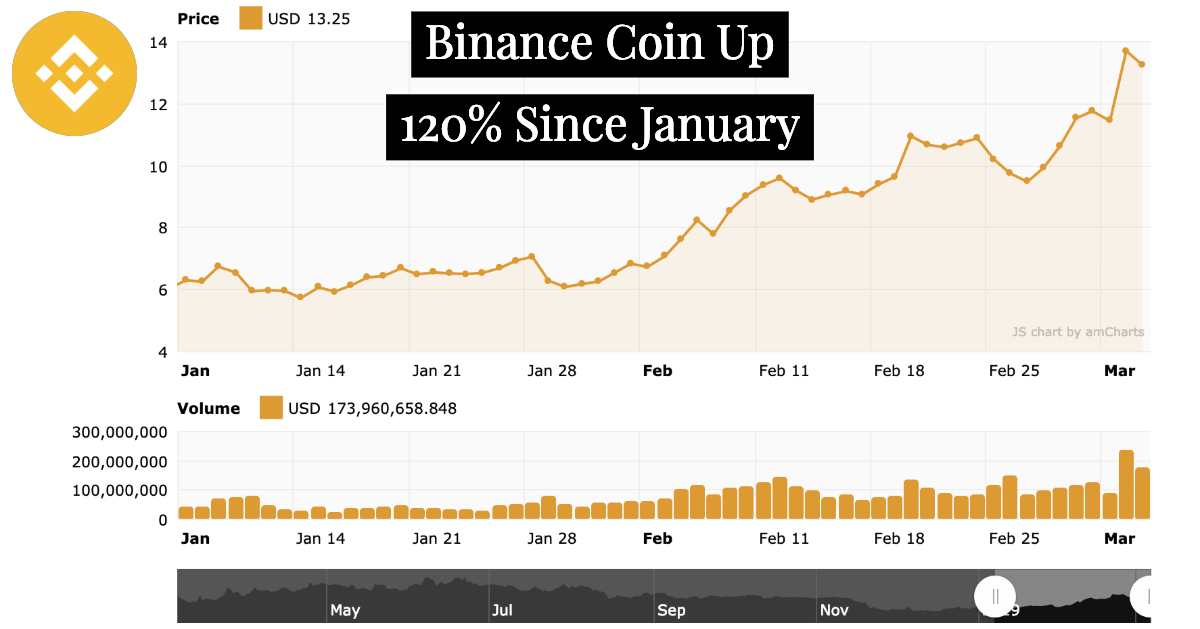Click the orange Price legend swatch
This screenshot has height=629, width=1200.
coord(250,18)
